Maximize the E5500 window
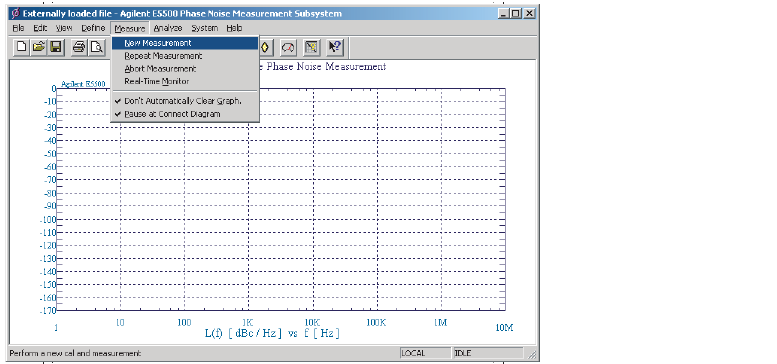Viewport: 777px width, 364px height. pyautogui.click(x=515, y=14)
